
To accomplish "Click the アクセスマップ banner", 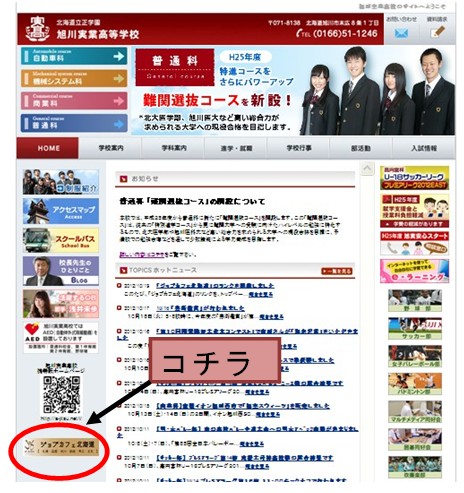I will (x=61, y=211).
